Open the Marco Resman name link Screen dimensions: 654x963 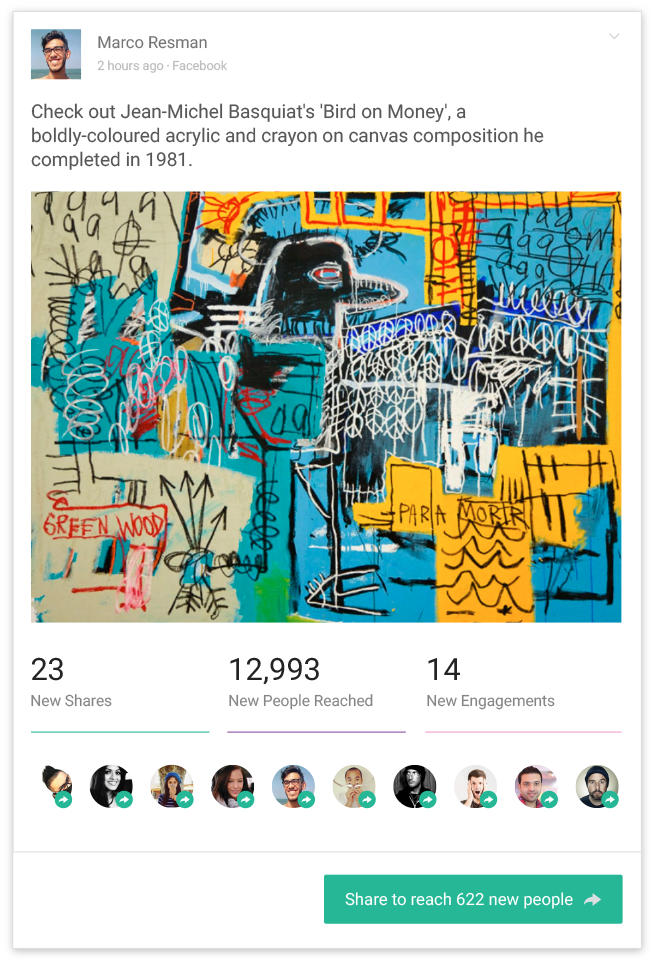point(152,42)
